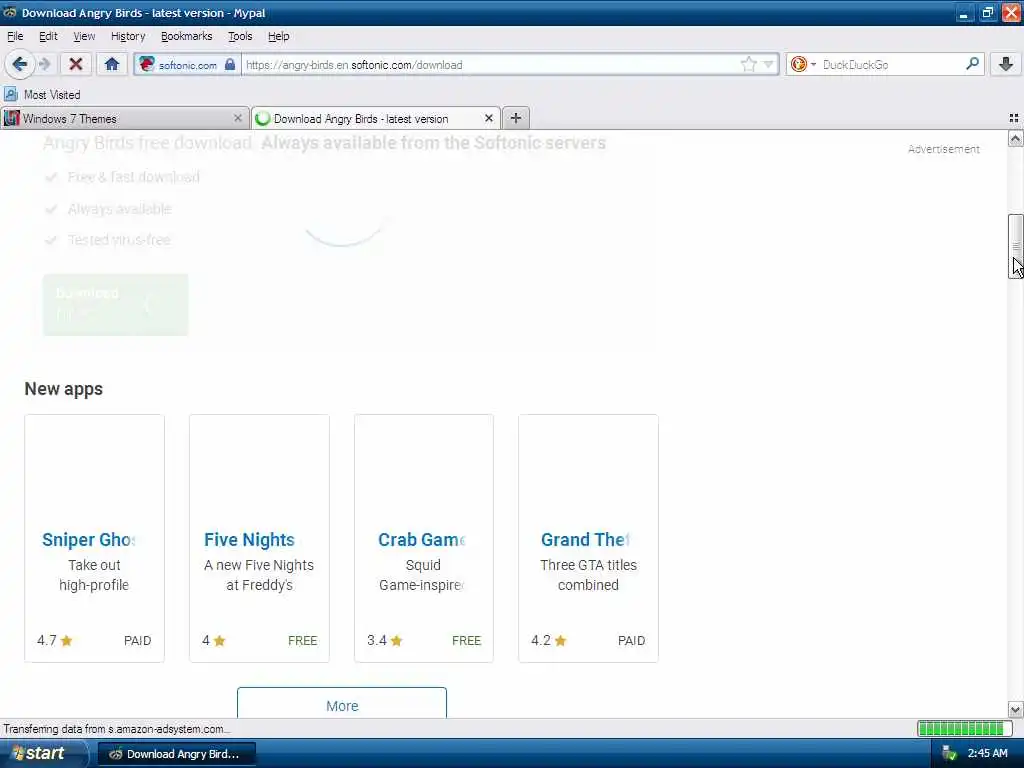Click the 2:45 AM taskbar clock
Viewport: 1024px width, 768px height.
coord(987,754)
